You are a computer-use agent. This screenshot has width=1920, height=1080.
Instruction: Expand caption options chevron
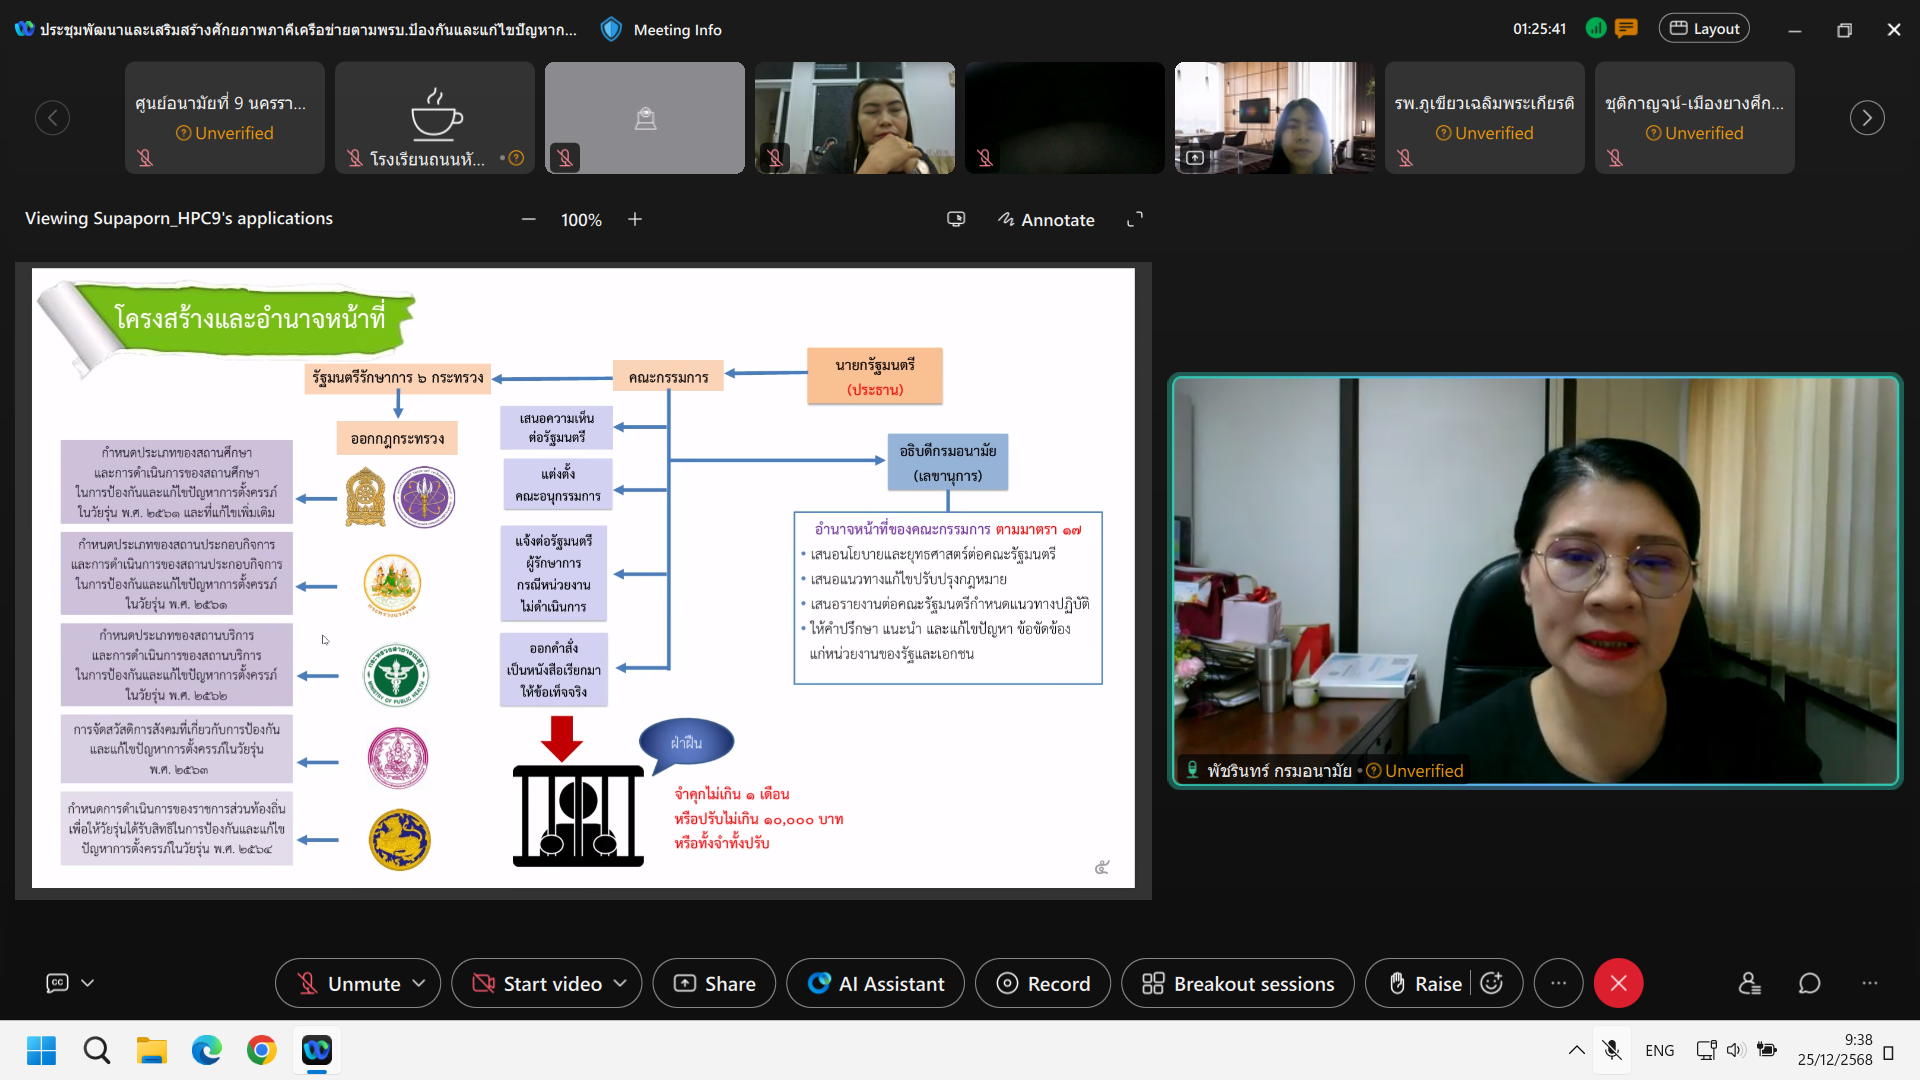point(88,983)
